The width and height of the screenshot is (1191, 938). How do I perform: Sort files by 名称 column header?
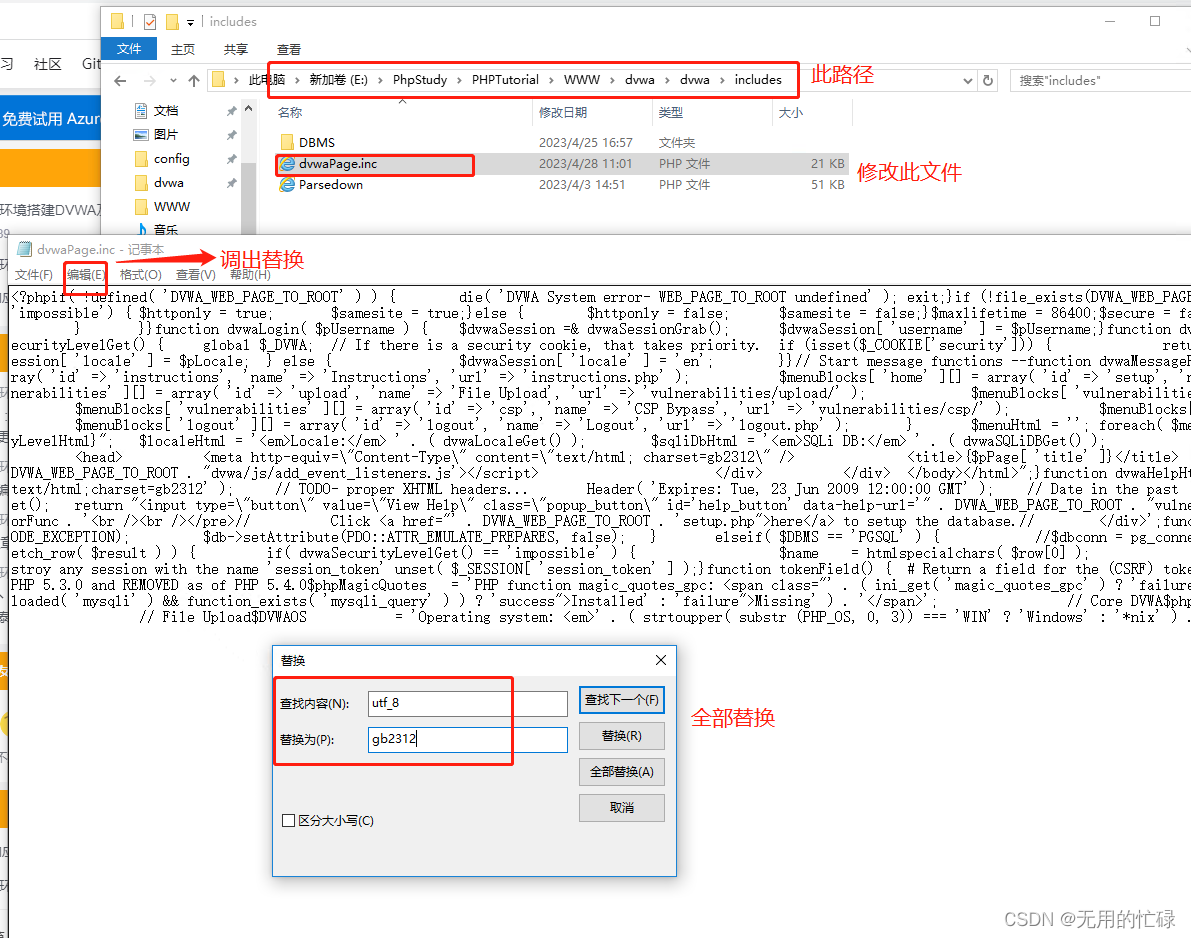[290, 112]
